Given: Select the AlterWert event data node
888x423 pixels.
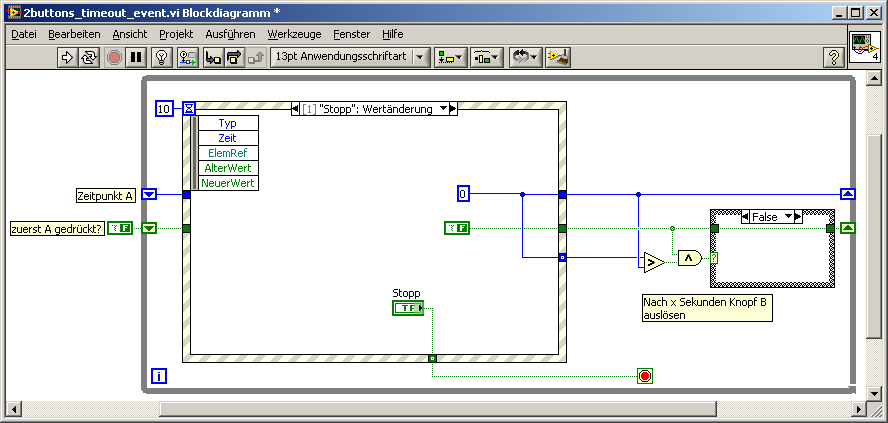Looking at the screenshot, I should 227,168.
